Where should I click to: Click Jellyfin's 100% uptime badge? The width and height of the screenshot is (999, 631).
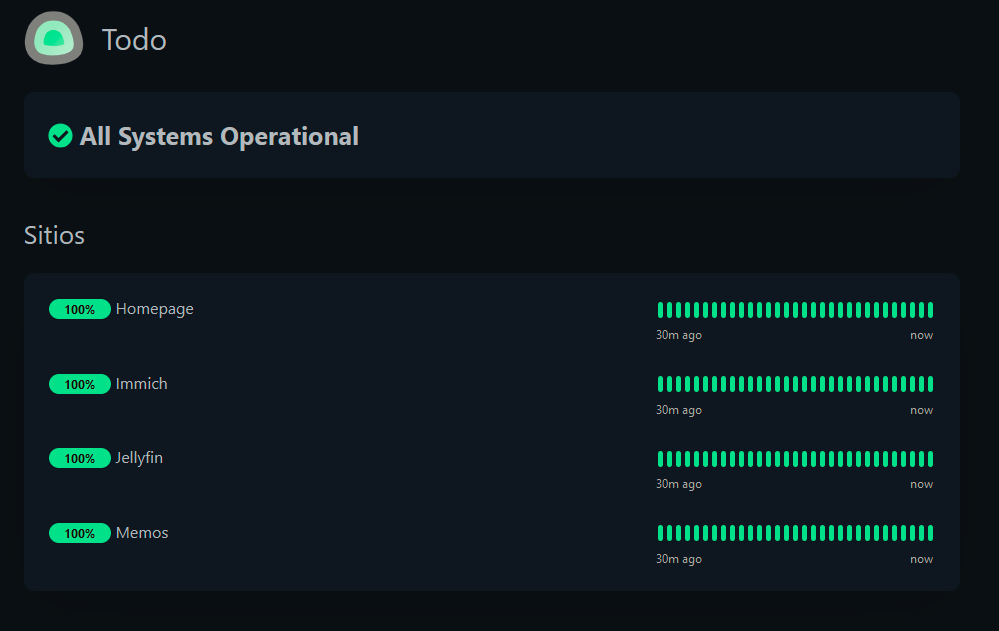80,459
